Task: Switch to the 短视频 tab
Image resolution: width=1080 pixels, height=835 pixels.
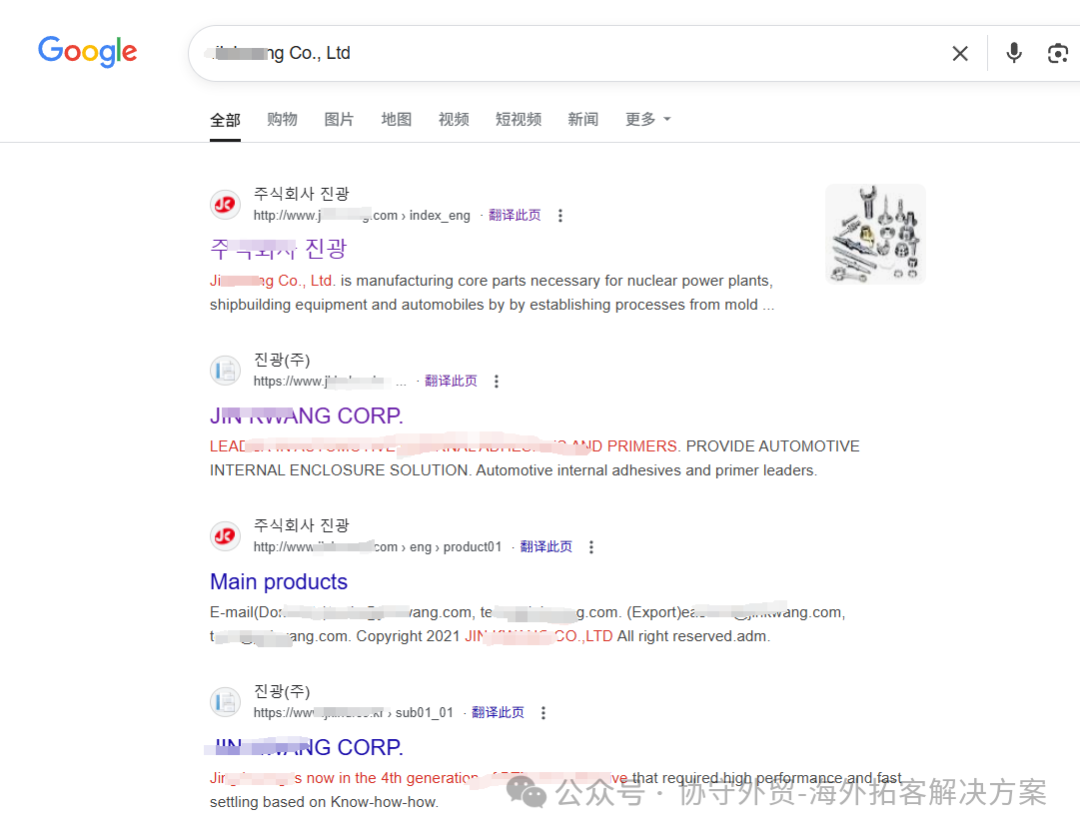Action: click(x=519, y=119)
